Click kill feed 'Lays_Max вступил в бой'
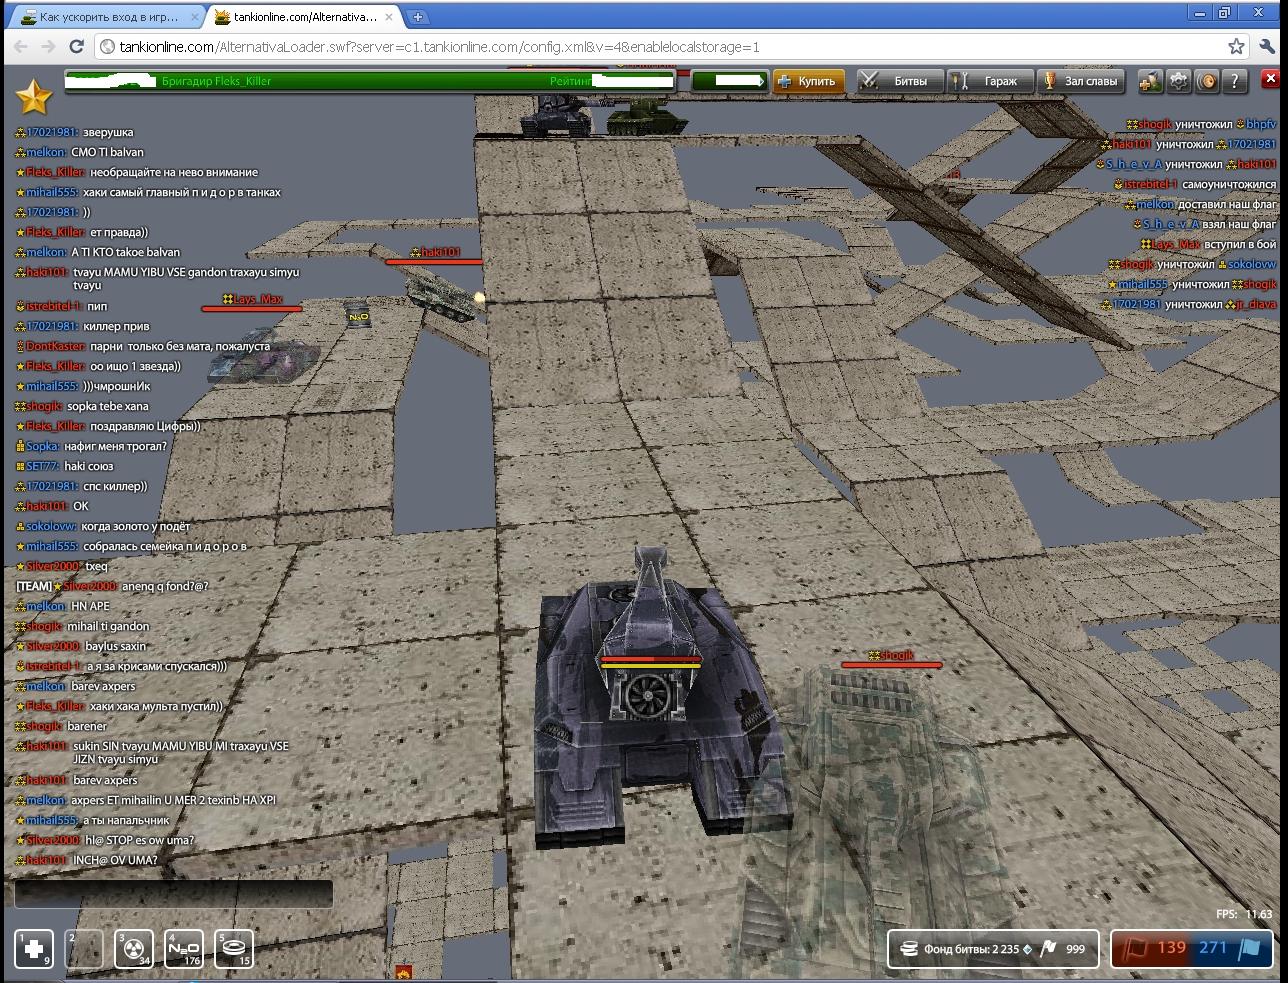The width and height of the screenshot is (1288, 983). 1208,244
